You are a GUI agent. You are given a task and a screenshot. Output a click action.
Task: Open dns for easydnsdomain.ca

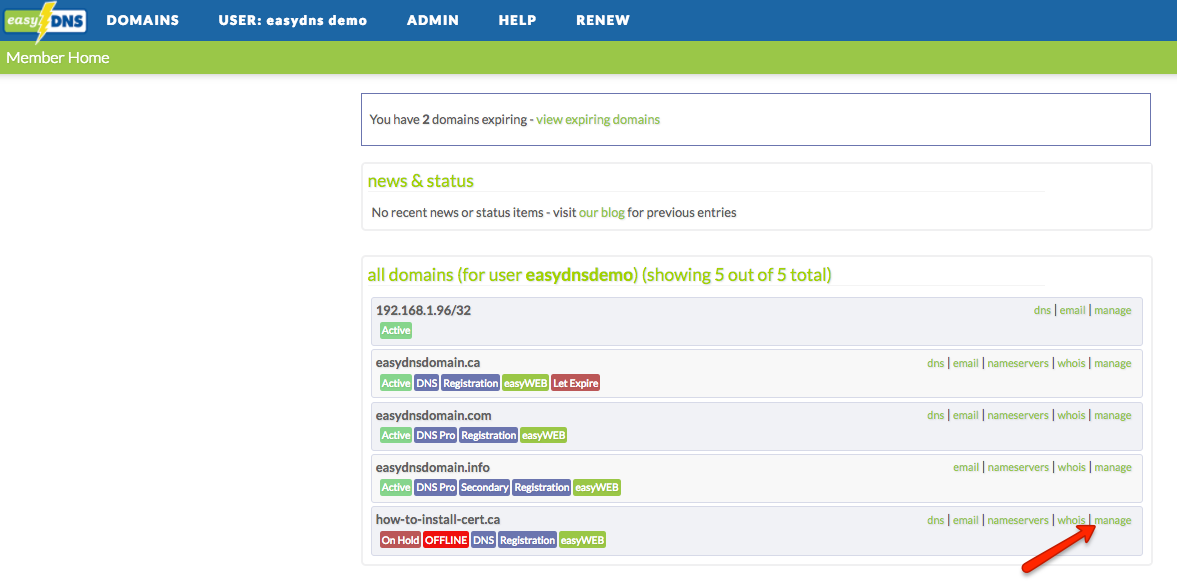click(x=935, y=363)
